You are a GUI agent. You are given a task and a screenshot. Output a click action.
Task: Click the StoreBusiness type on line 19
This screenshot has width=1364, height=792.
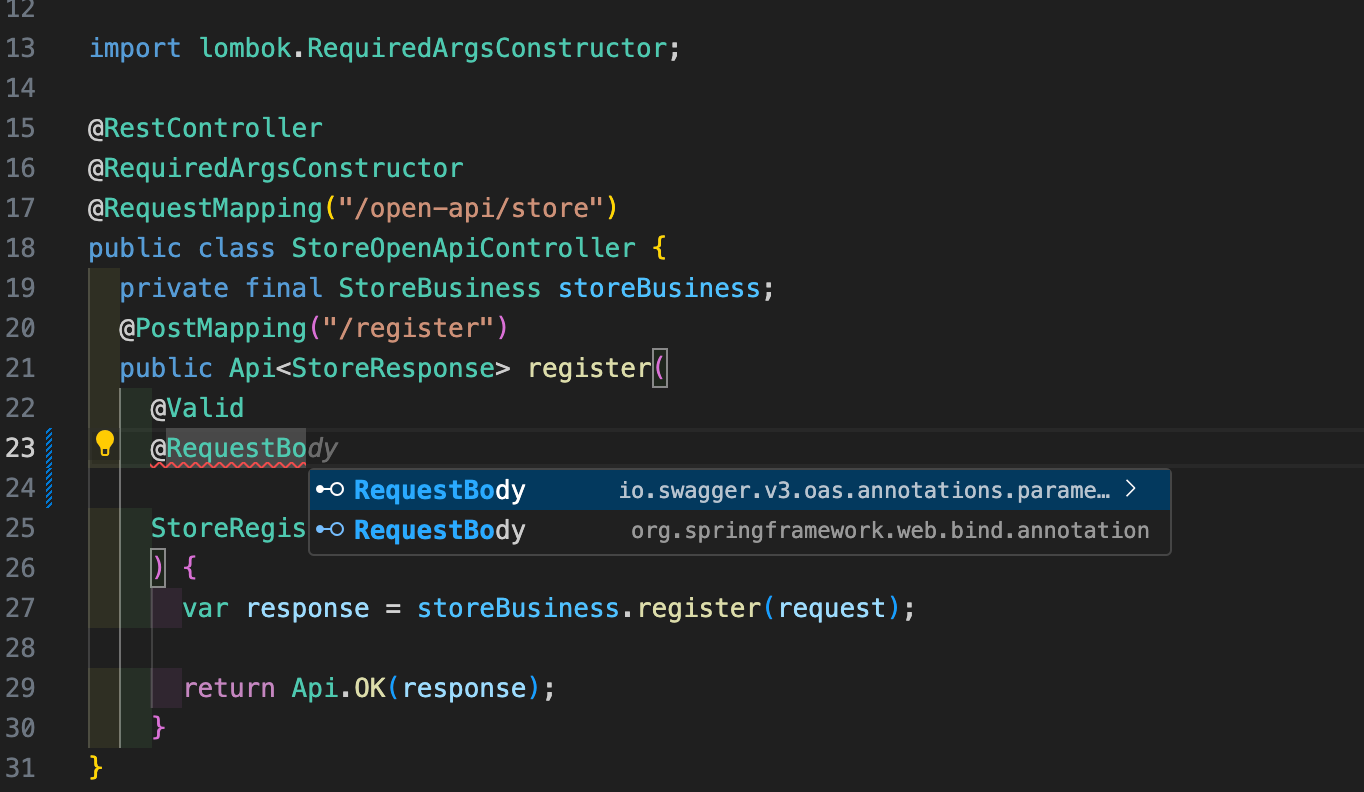439,288
